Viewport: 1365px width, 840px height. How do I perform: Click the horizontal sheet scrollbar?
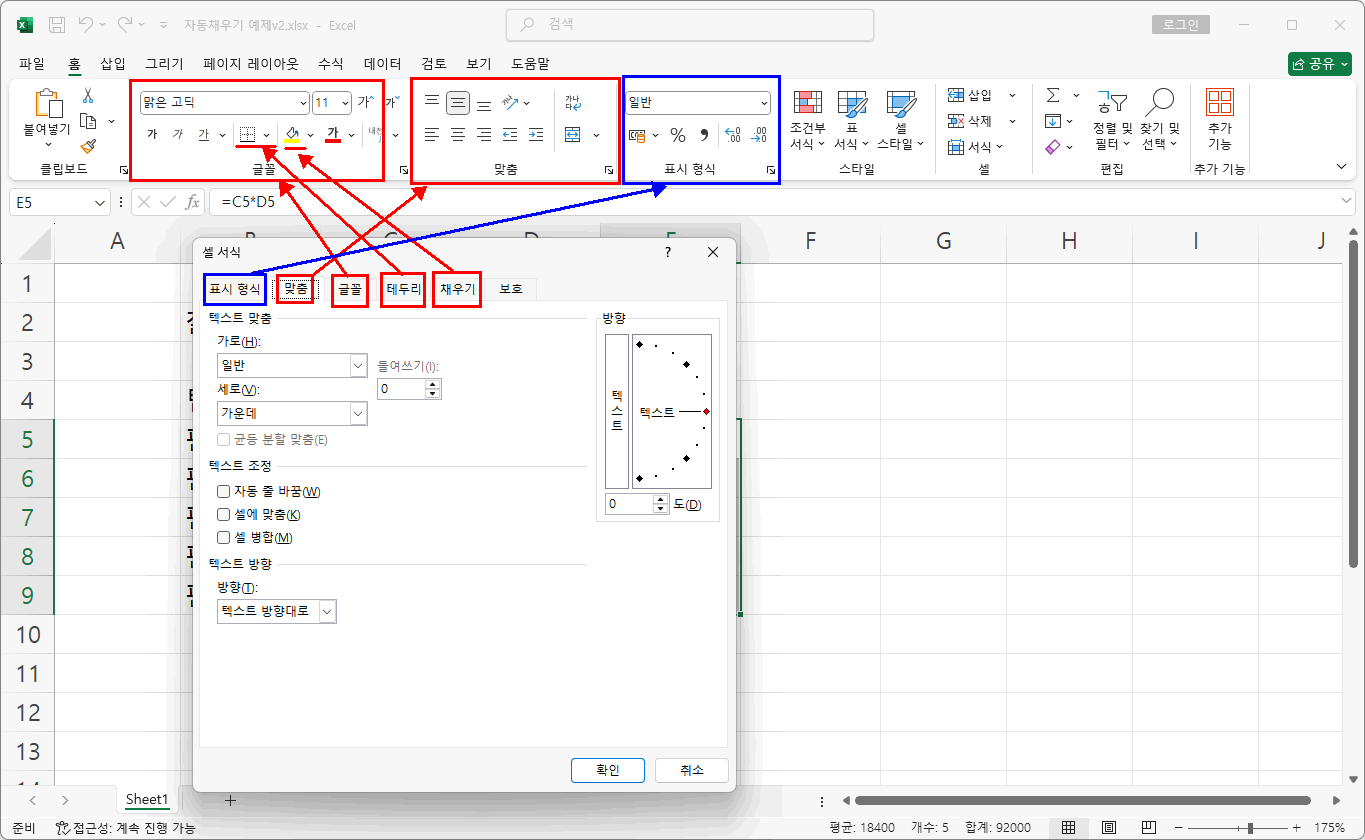pyautogui.click(x=1082, y=801)
